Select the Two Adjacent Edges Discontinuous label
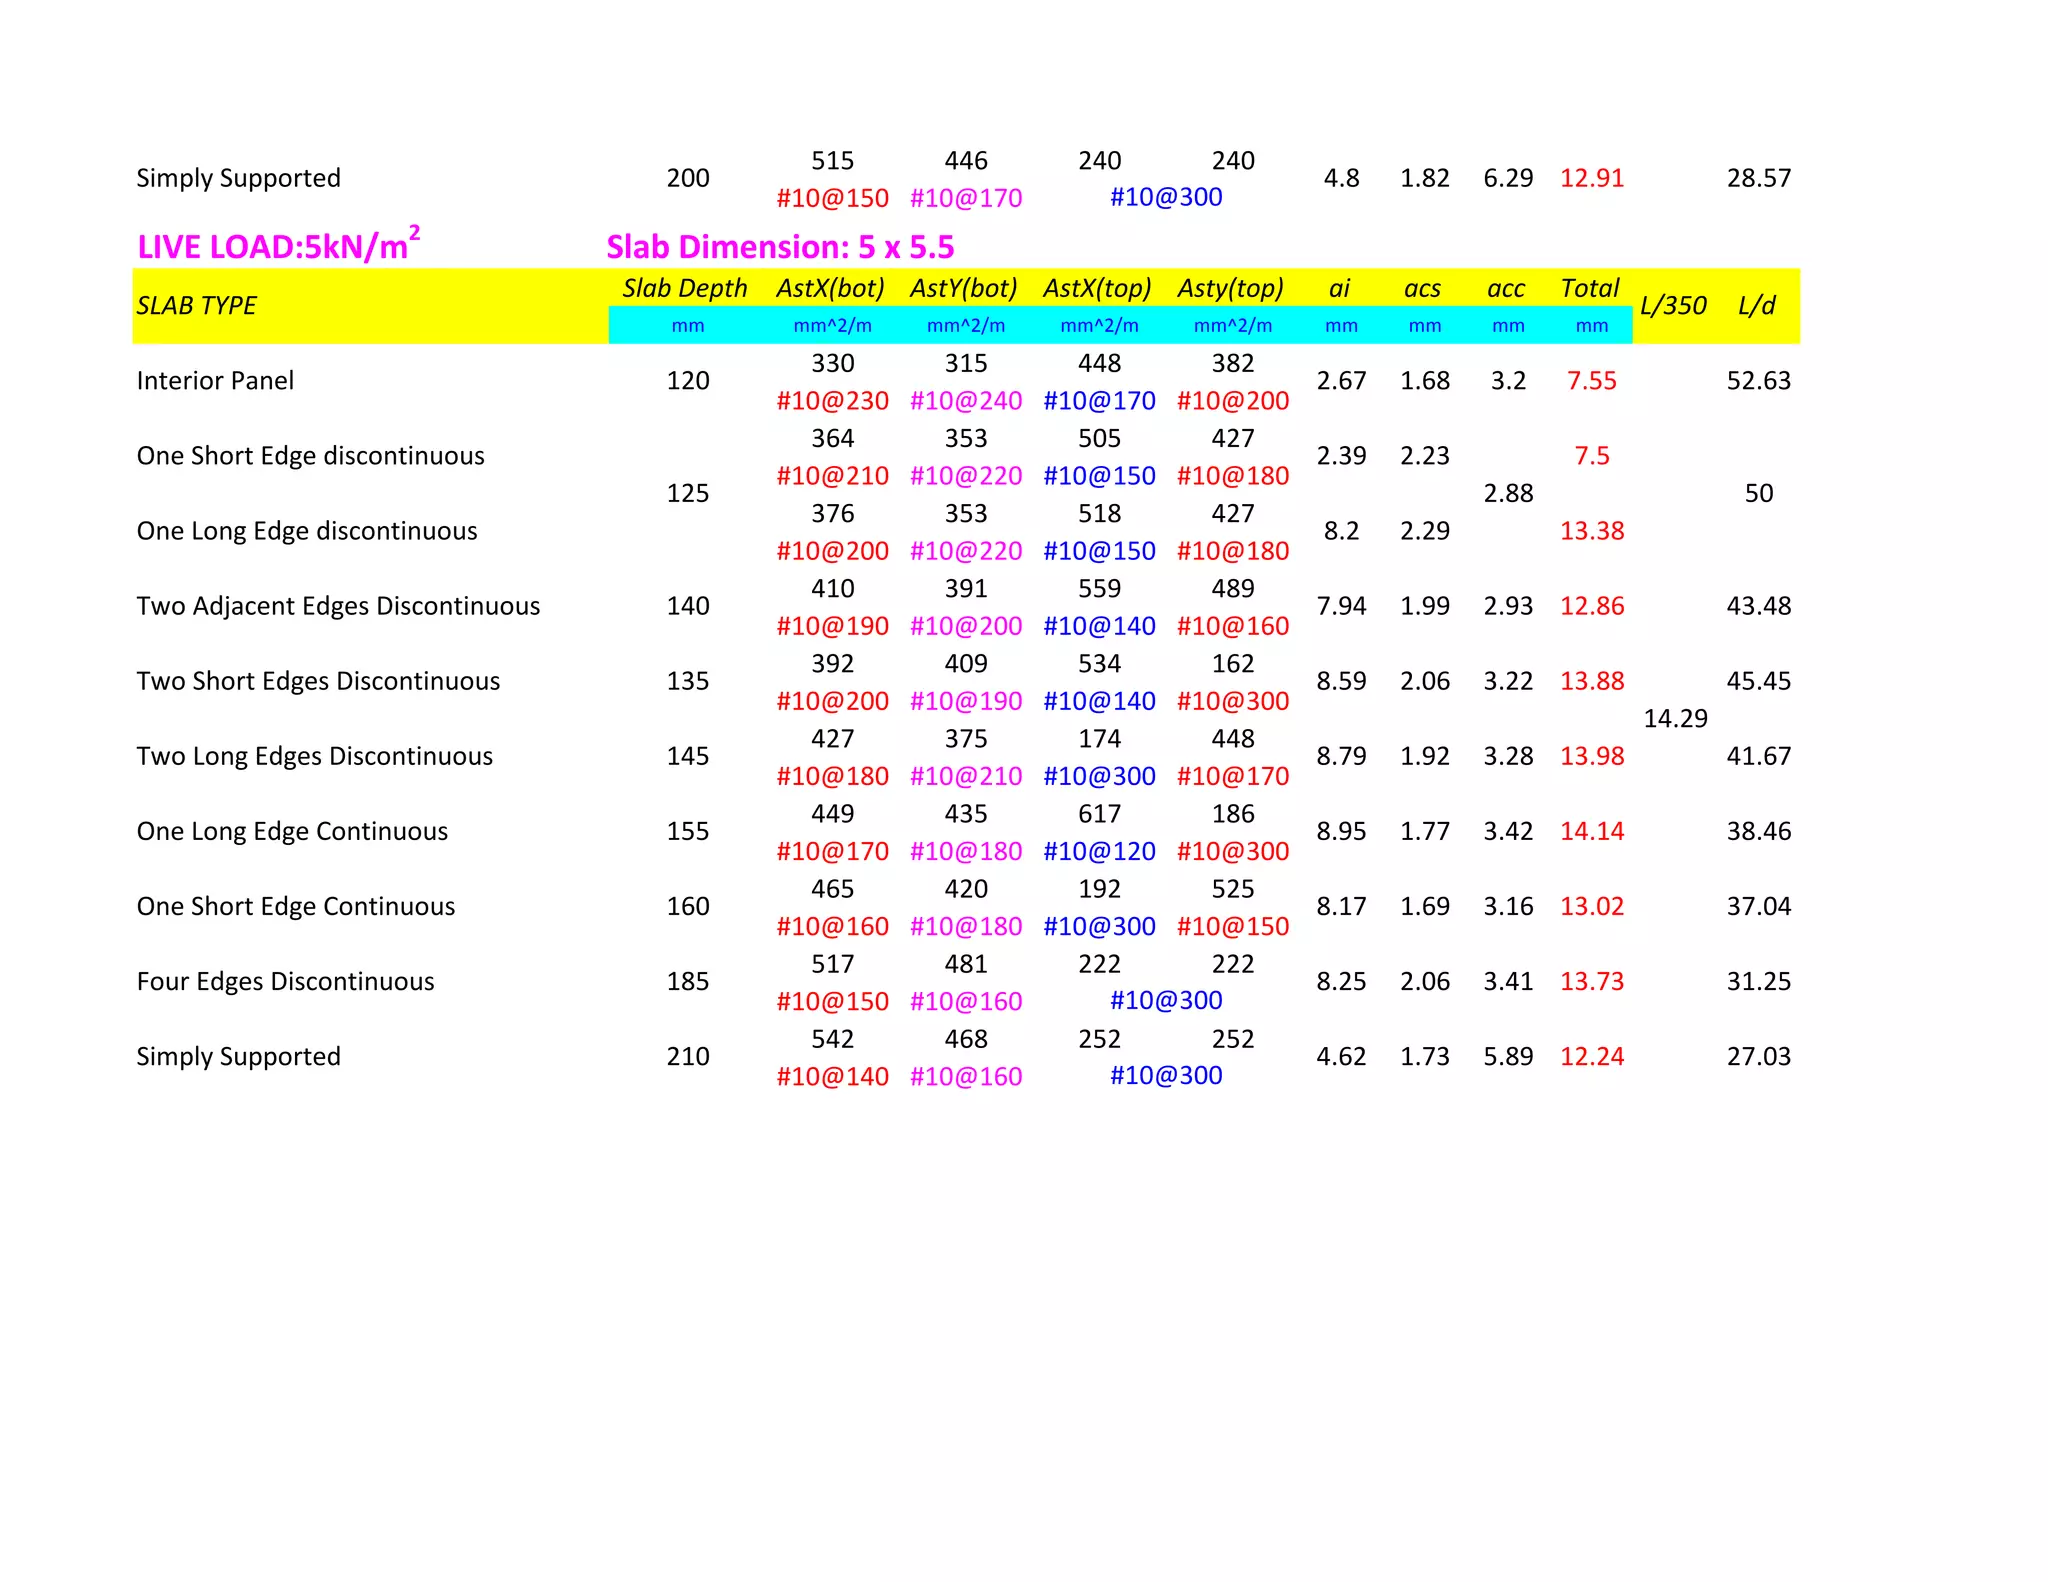Screen dimensions: 2048x1582 coord(338,607)
